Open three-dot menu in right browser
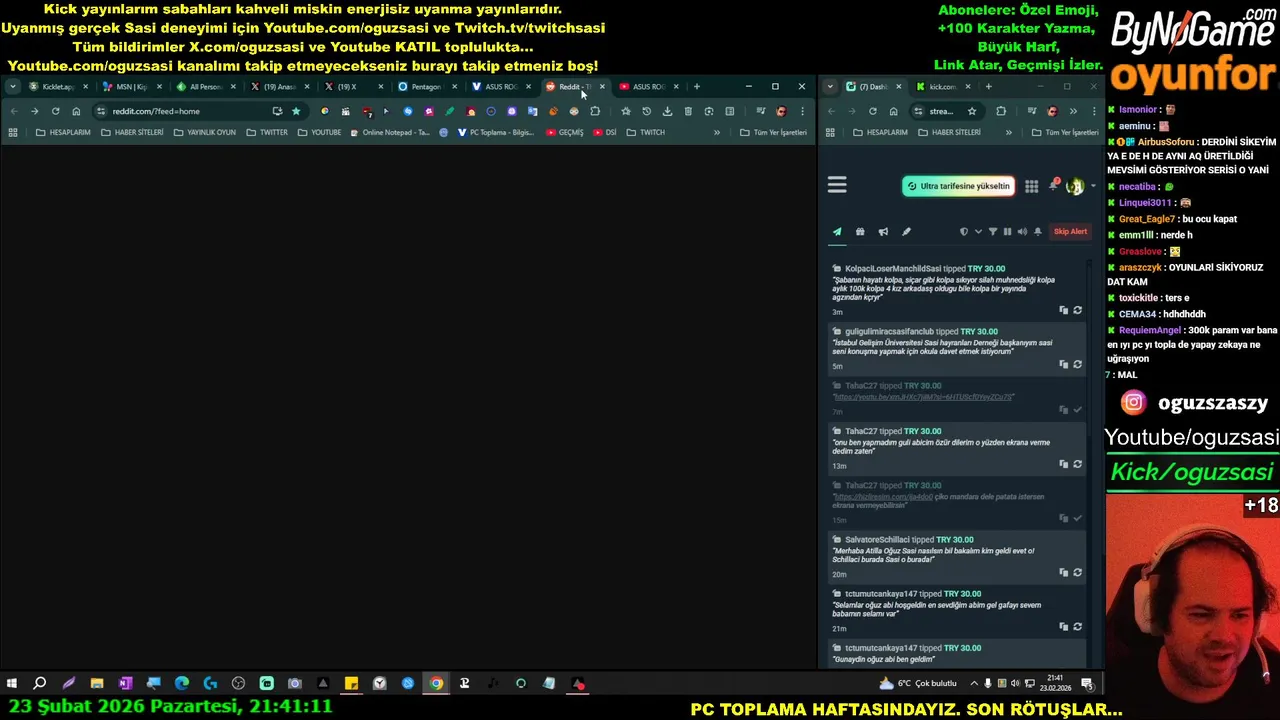 point(1093,111)
